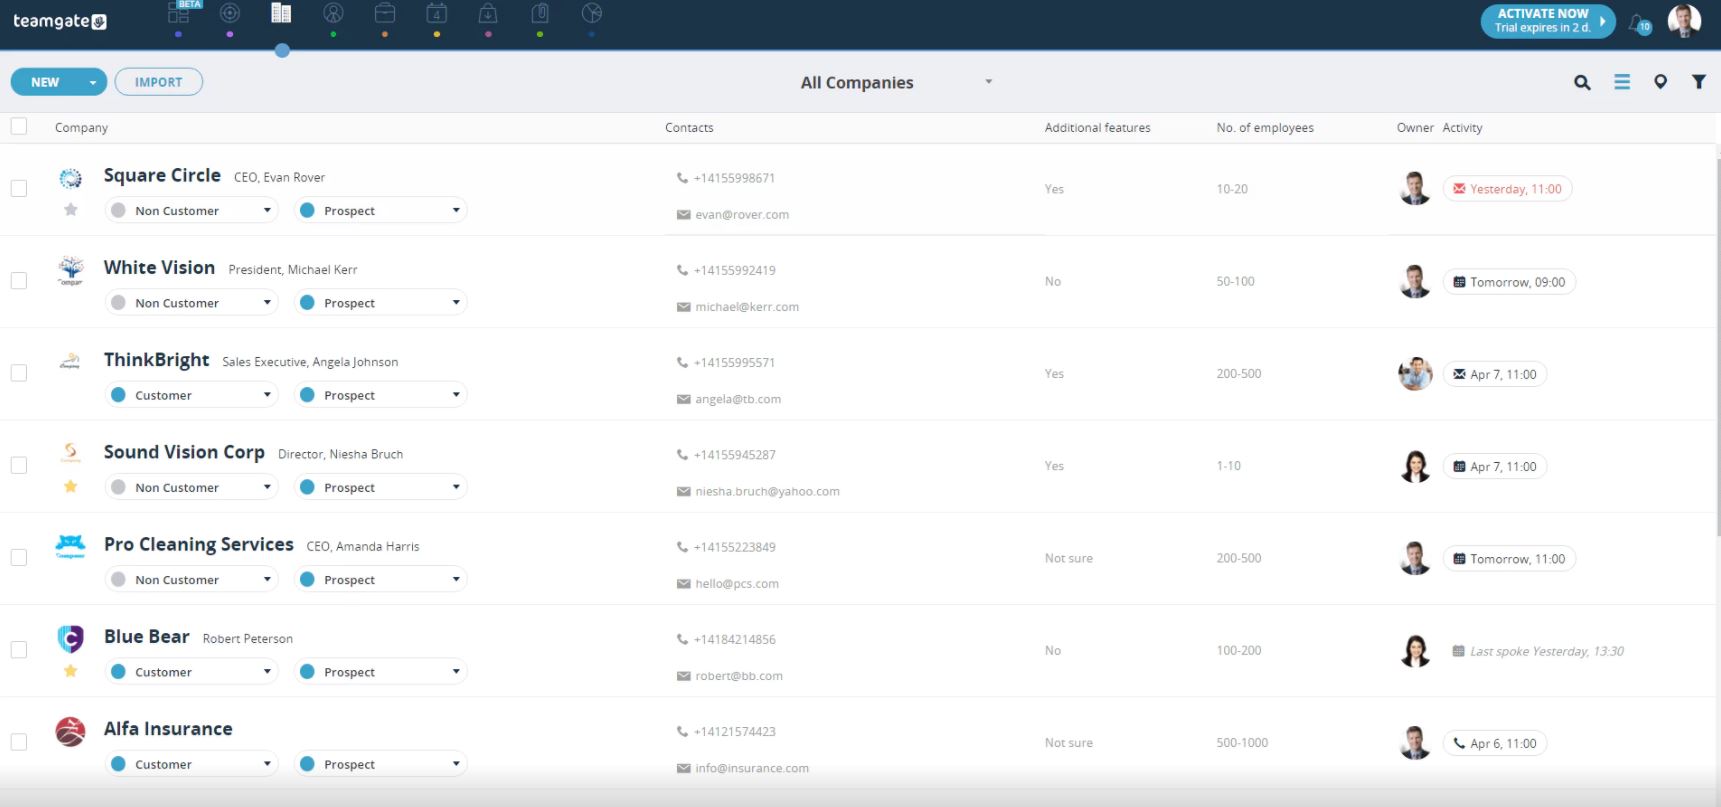The width and height of the screenshot is (1721, 807).
Task: Open the pie chart insights icon
Action: coord(592,13)
